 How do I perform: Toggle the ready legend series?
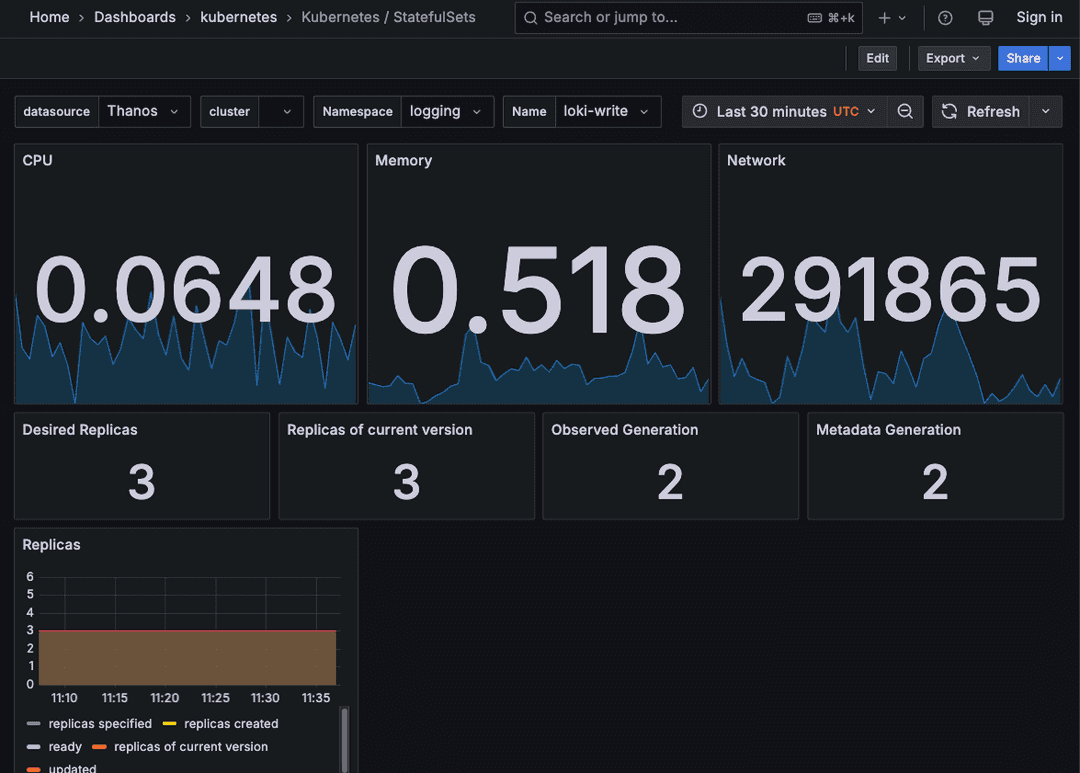[65, 747]
